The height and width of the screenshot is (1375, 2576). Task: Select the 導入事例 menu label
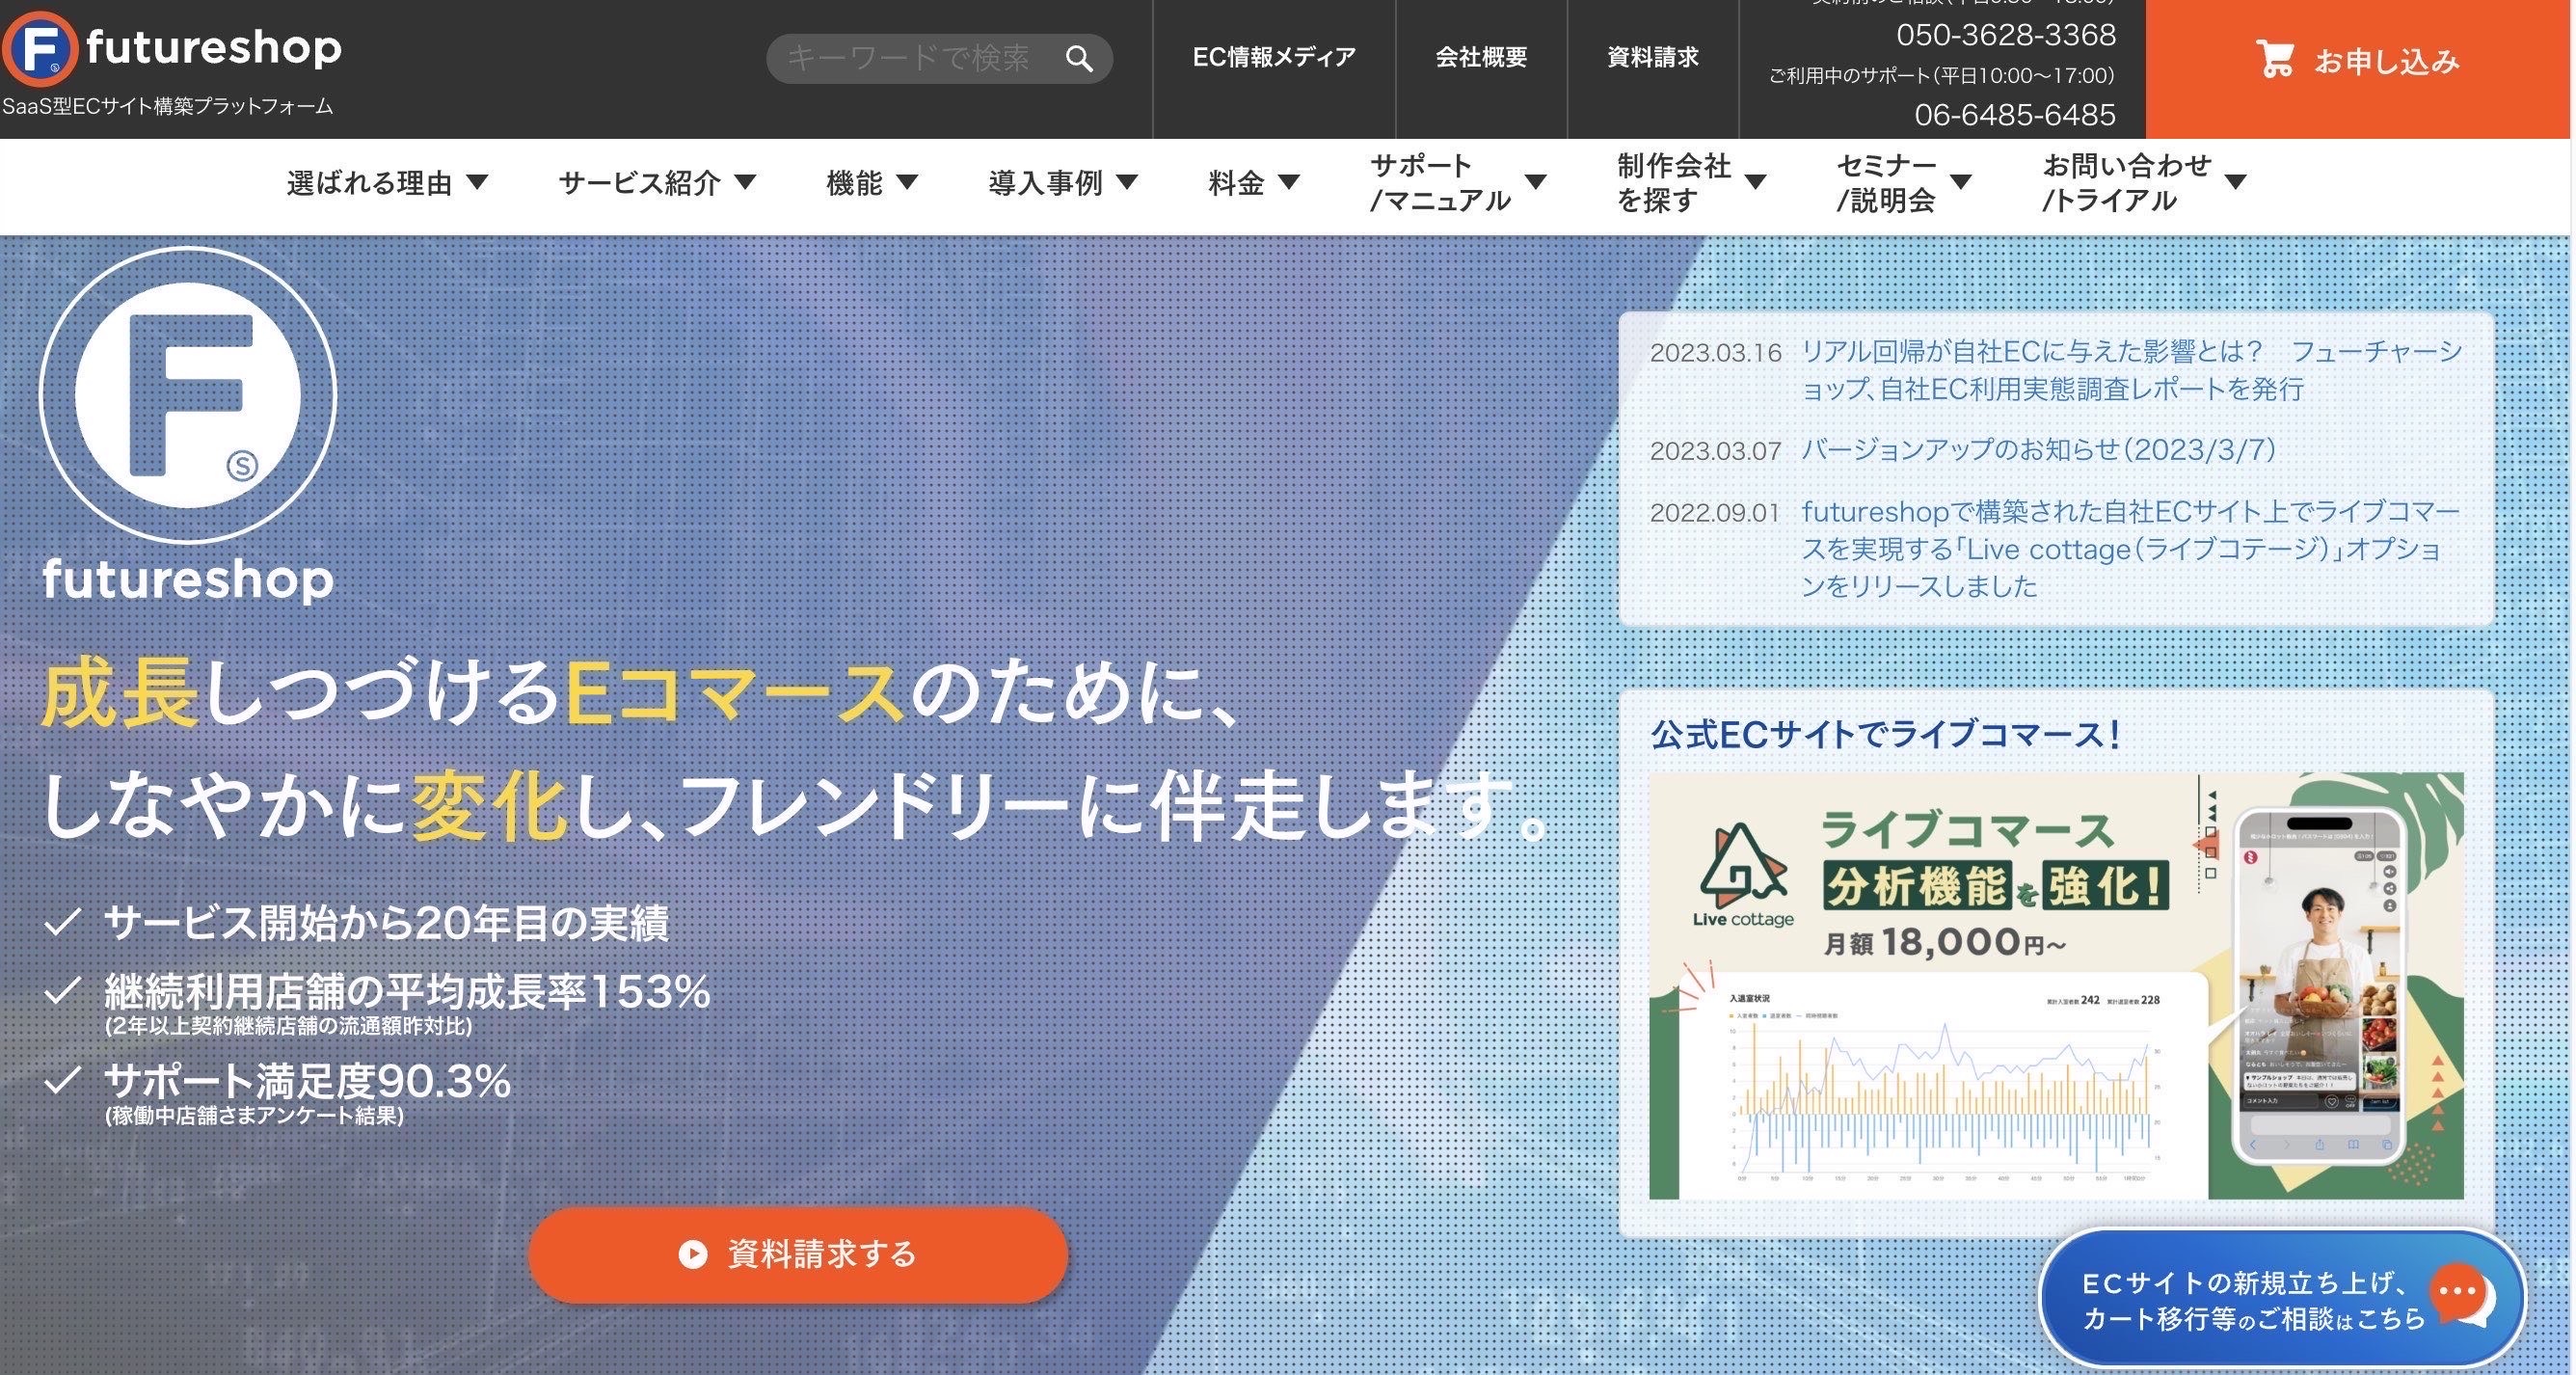(x=1045, y=183)
